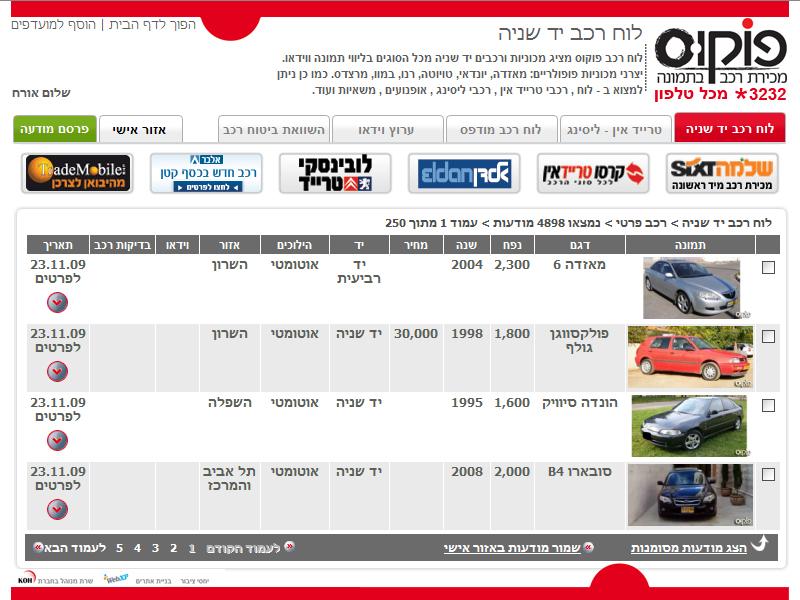
Task: Open the silver מאזדה 6 photo thumbnail
Action: (691, 288)
